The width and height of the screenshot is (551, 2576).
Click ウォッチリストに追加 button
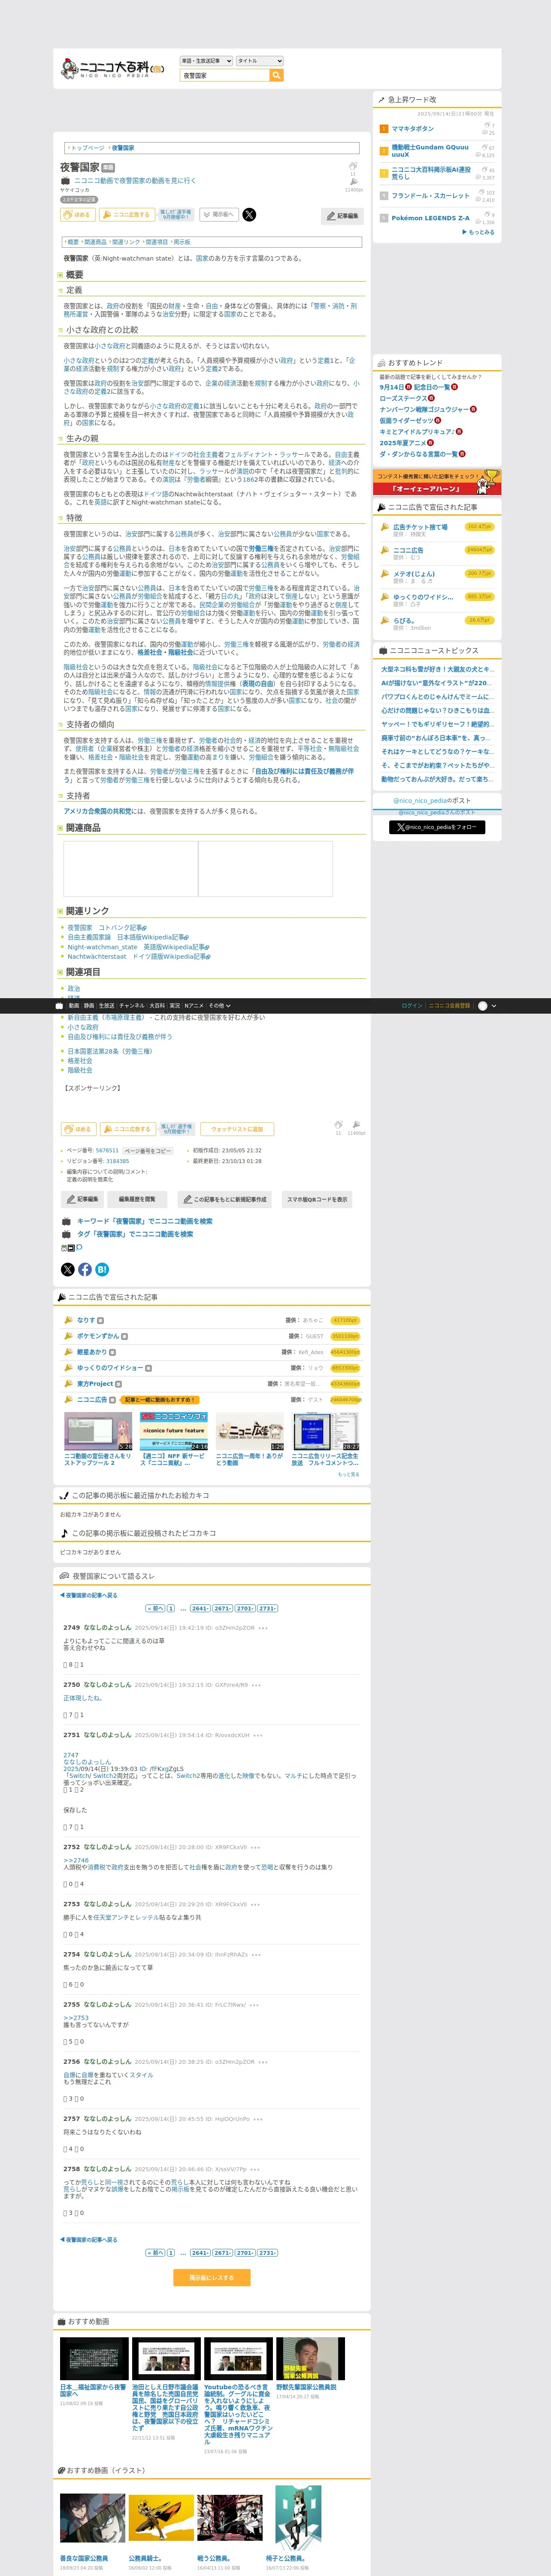pyautogui.click(x=237, y=1129)
